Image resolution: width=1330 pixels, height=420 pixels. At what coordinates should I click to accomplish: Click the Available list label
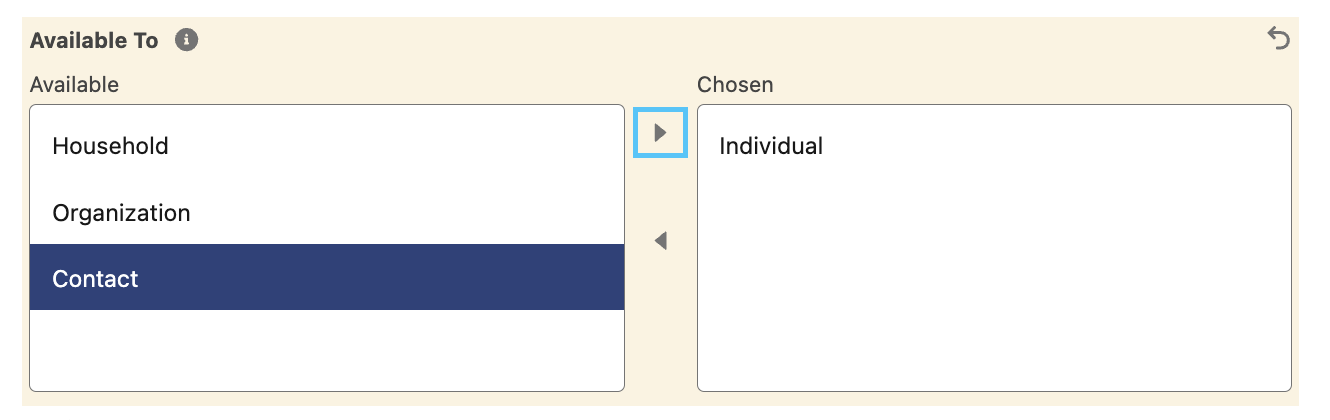pos(74,85)
